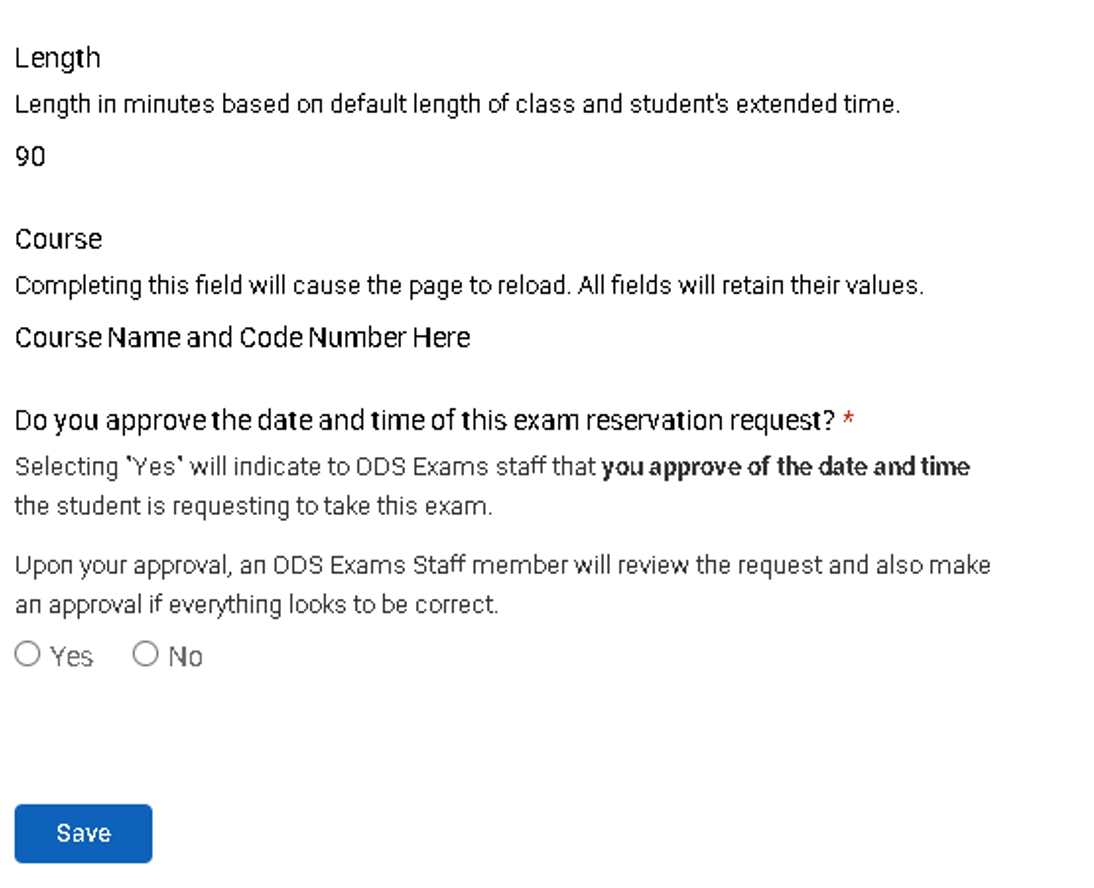Decline the exam request by choosing No

146,652
